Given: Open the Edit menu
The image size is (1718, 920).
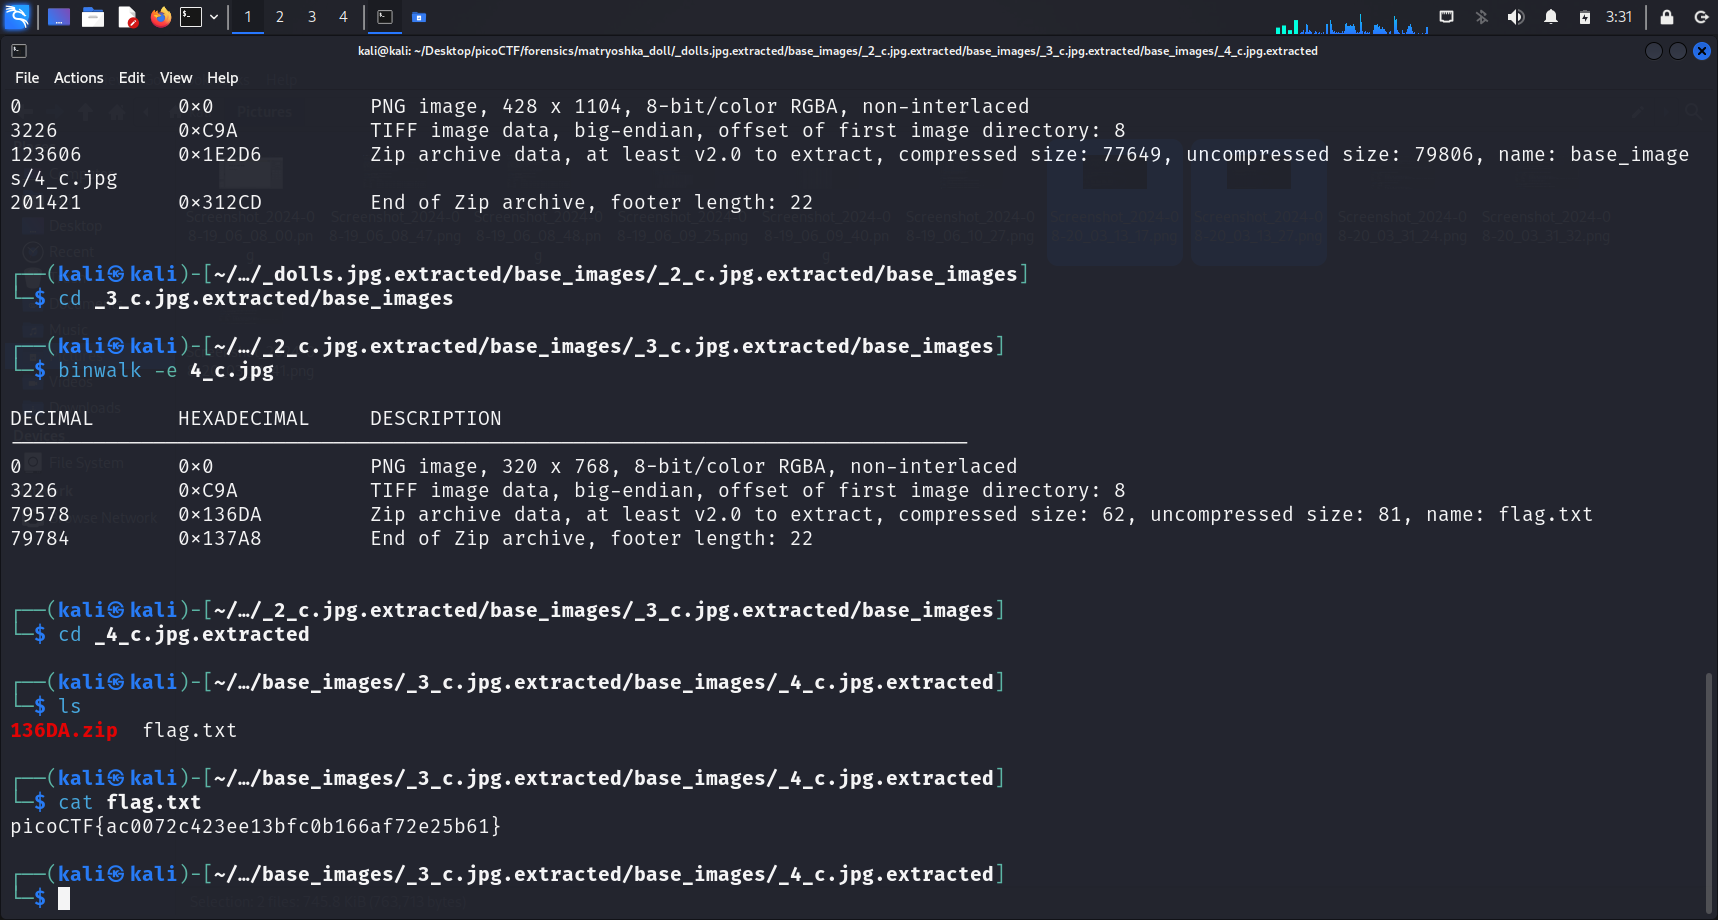Looking at the screenshot, I should (131, 78).
